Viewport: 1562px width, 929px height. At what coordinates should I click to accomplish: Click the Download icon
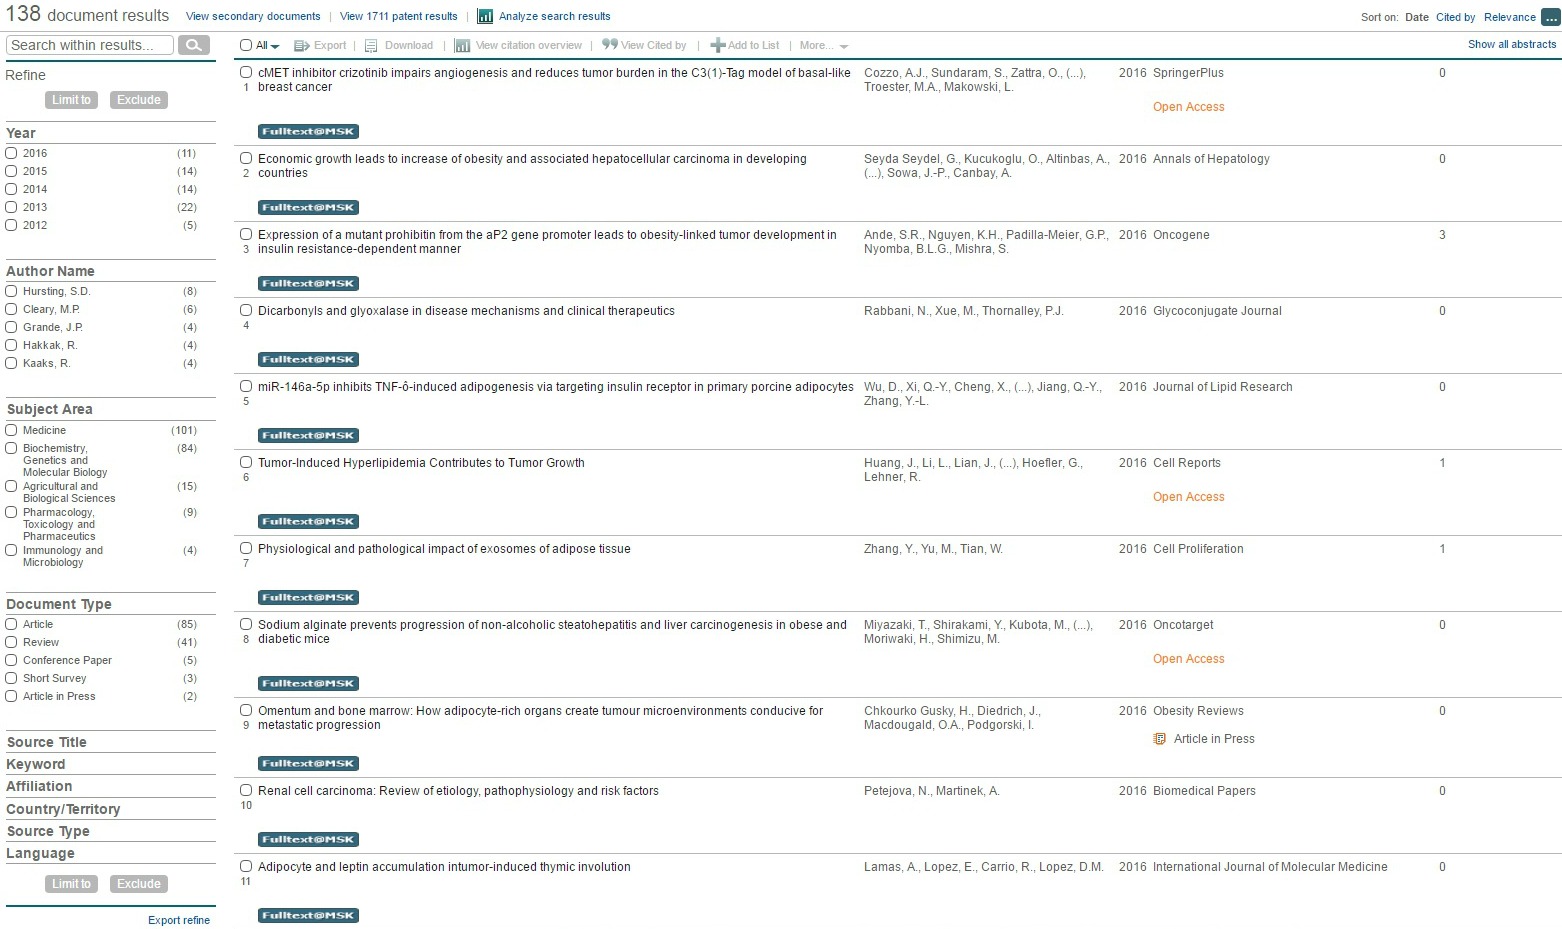pos(370,45)
